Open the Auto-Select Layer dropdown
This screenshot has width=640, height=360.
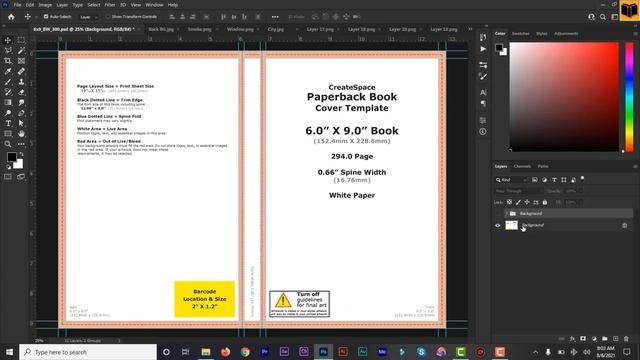pos(89,17)
